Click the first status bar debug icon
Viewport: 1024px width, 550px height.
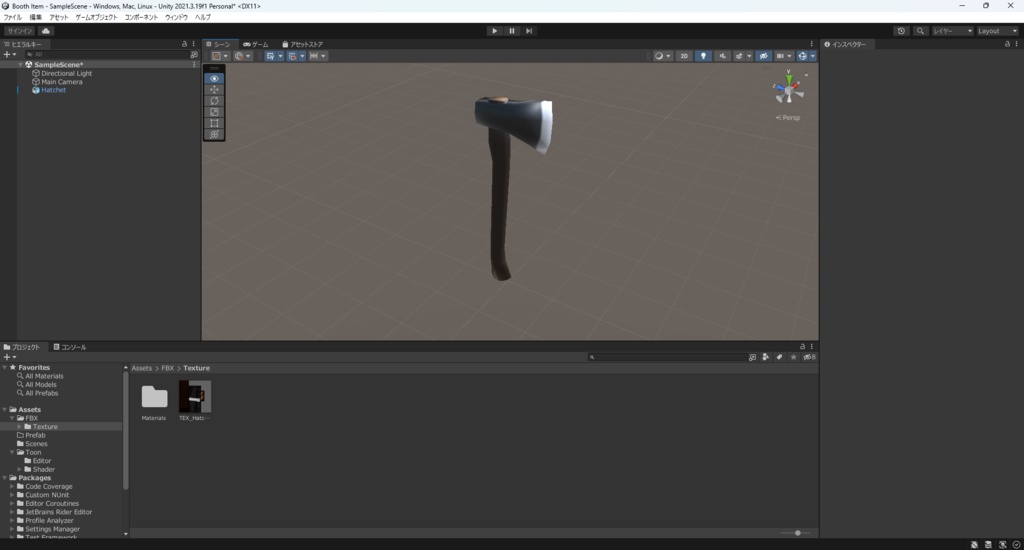[x=974, y=544]
